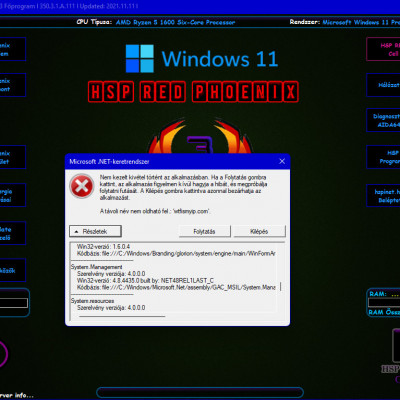Image resolution: width=400 pixels, height=400 pixels.
Task: Click the 'Updated: 2021.11.111' title text
Action: [109, 6]
